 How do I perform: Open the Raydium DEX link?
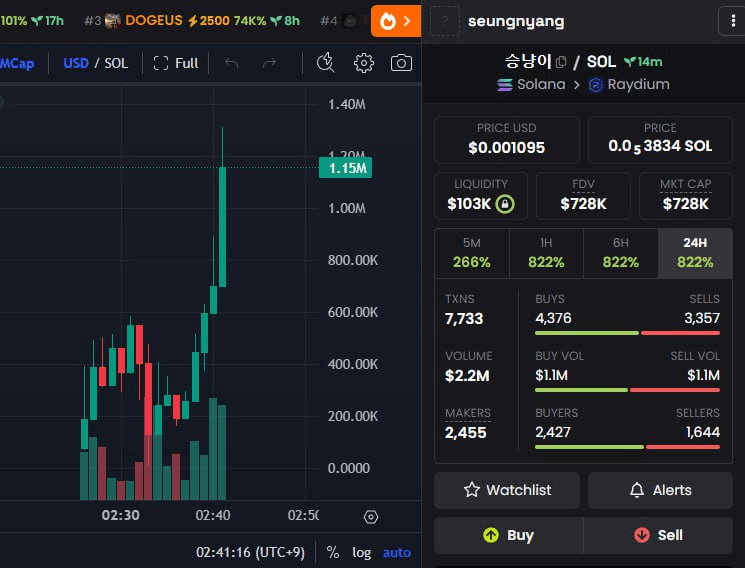pyautogui.click(x=629, y=85)
